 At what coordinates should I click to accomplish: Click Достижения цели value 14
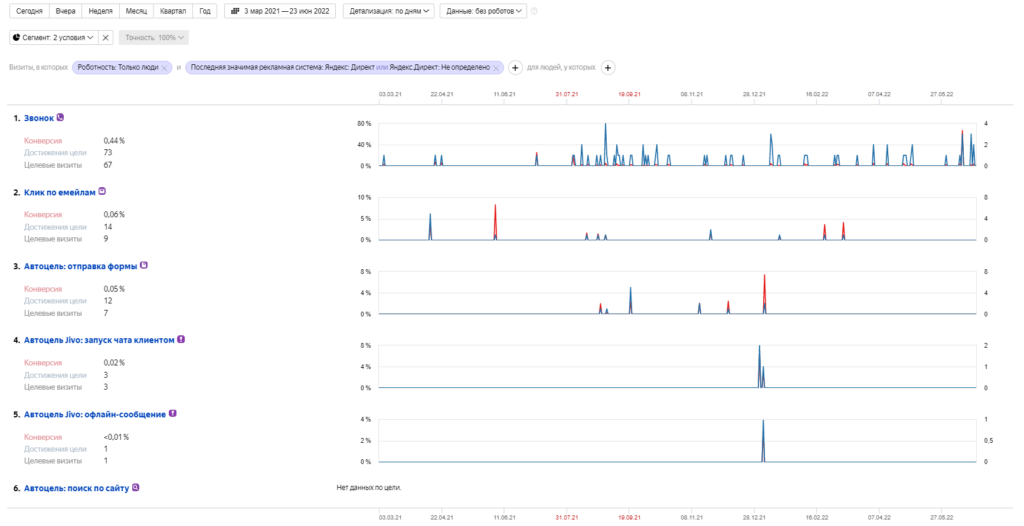108,227
